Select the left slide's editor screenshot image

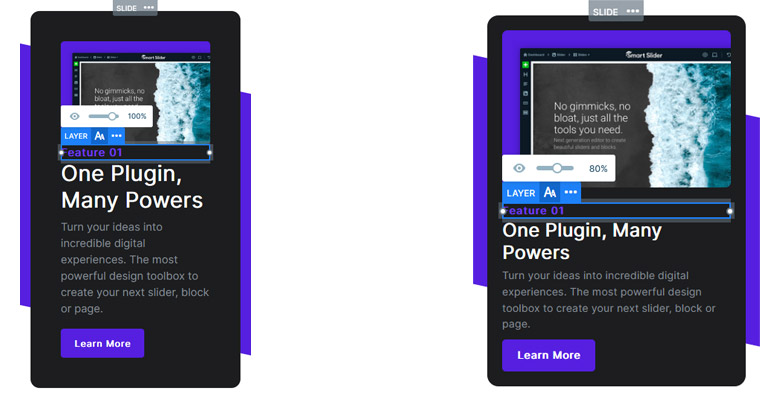[135, 93]
